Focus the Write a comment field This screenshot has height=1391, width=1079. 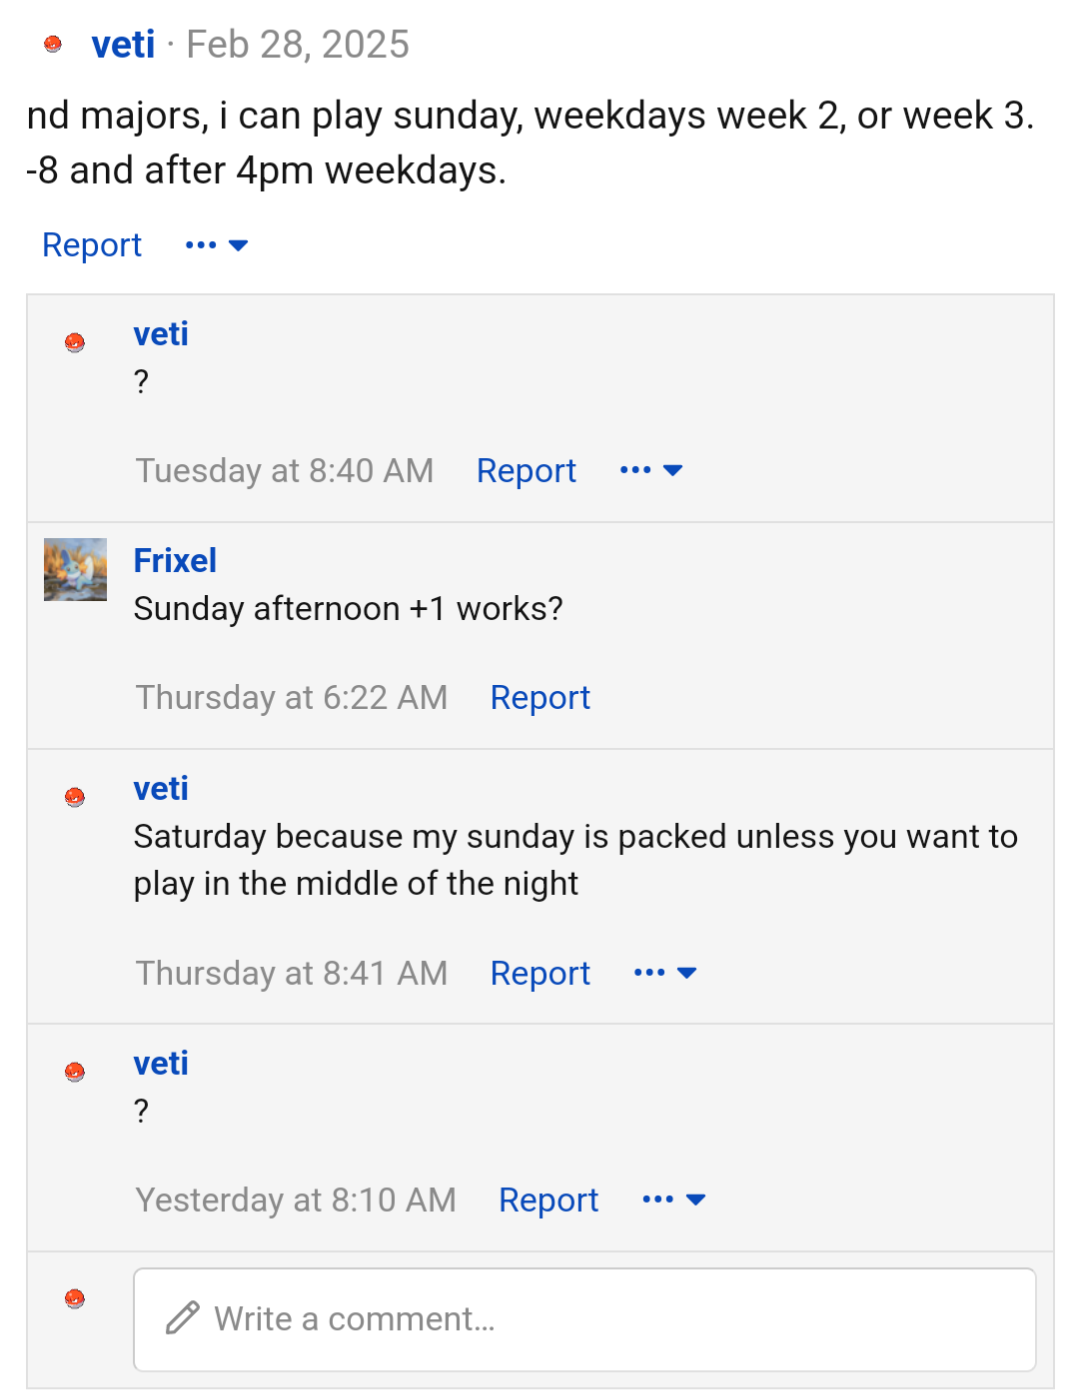(600, 1319)
